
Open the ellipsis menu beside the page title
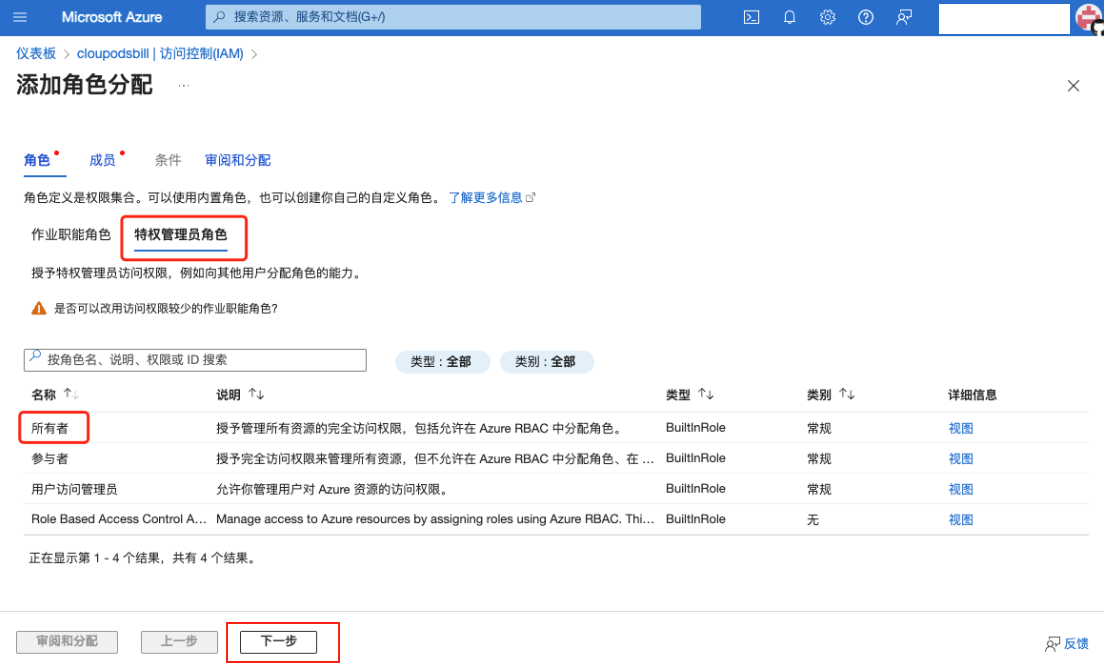[x=184, y=86]
